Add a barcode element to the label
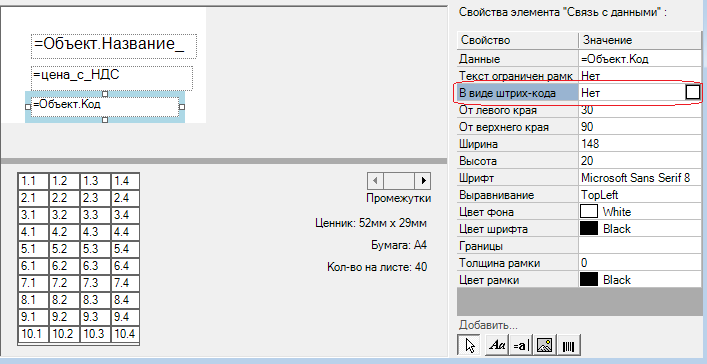This screenshot has width=707, height=364. point(569,345)
